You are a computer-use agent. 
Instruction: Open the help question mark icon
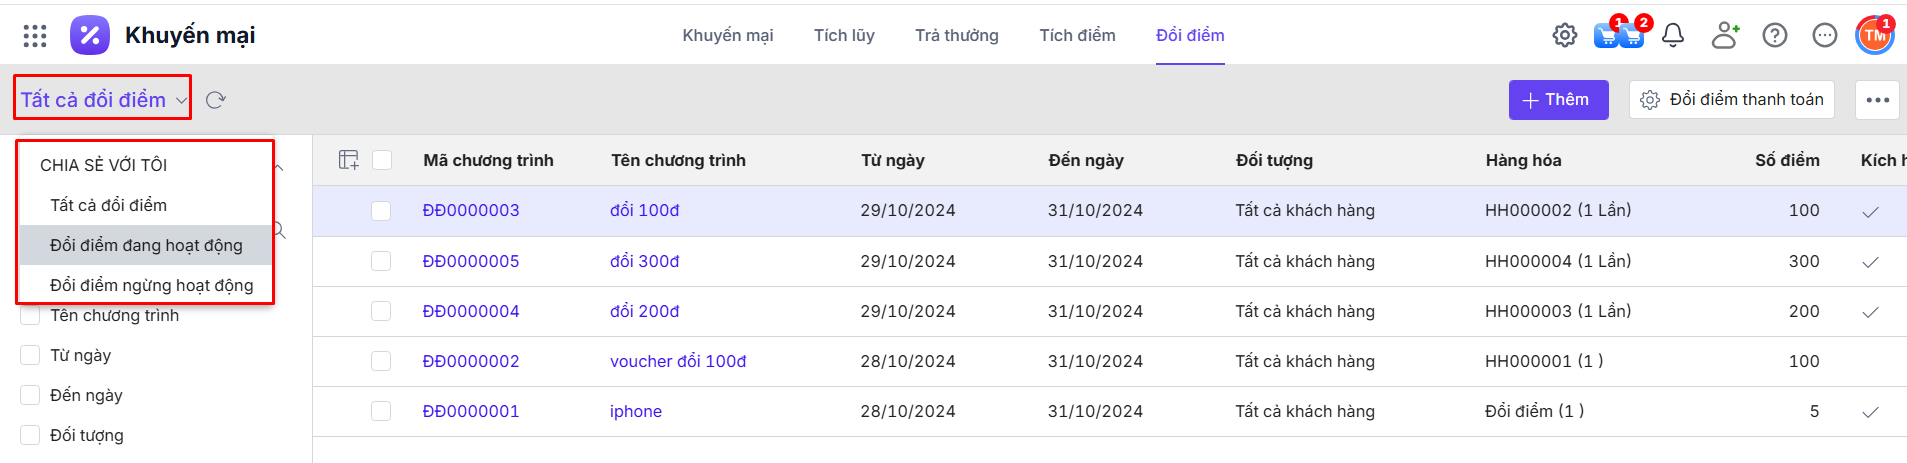click(1775, 36)
